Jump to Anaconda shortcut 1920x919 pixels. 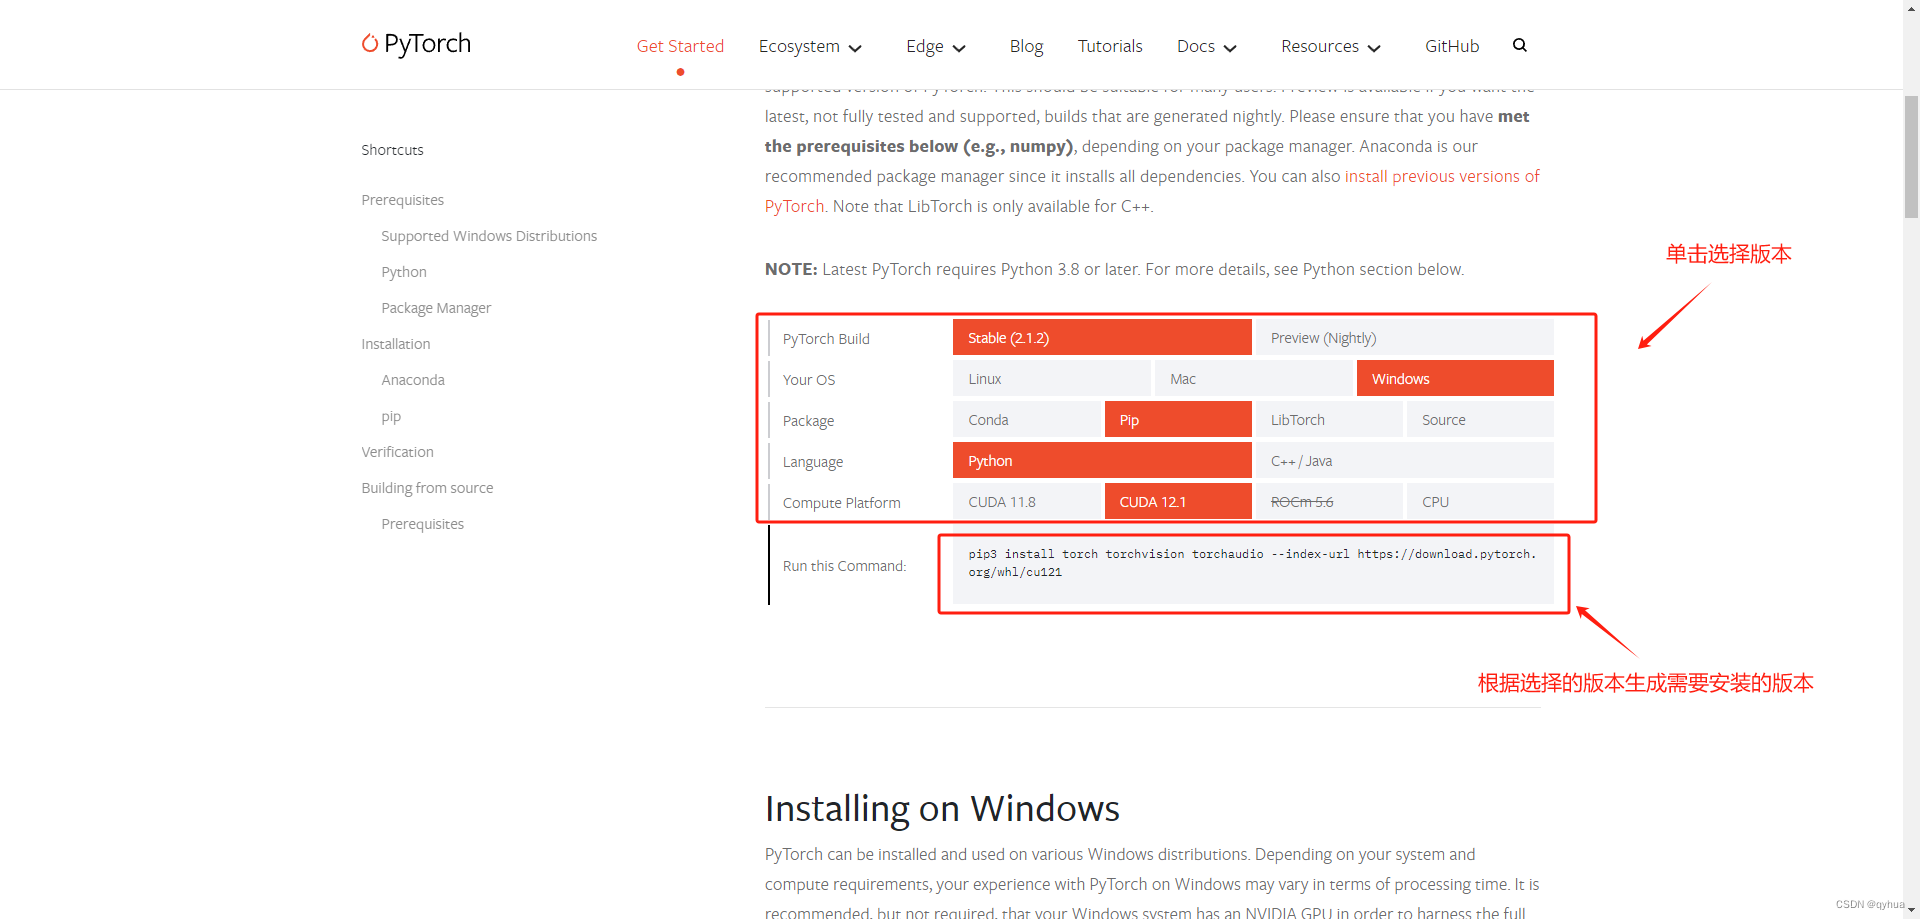(x=413, y=380)
